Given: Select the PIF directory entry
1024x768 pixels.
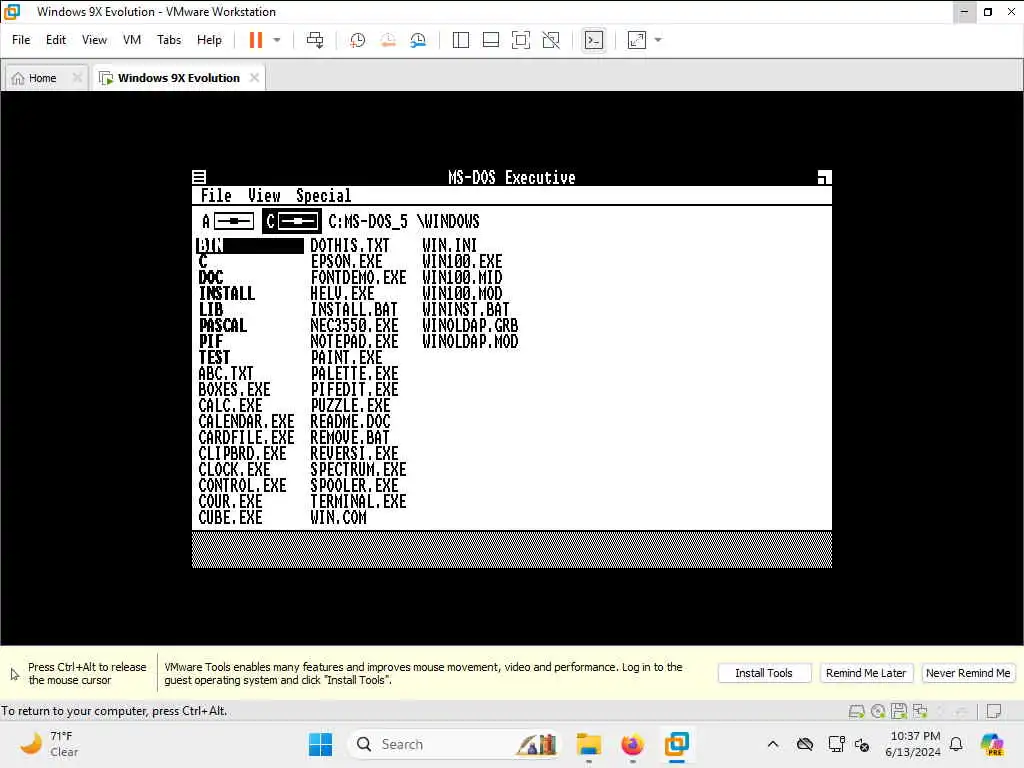Looking at the screenshot, I should pyautogui.click(x=211, y=342).
